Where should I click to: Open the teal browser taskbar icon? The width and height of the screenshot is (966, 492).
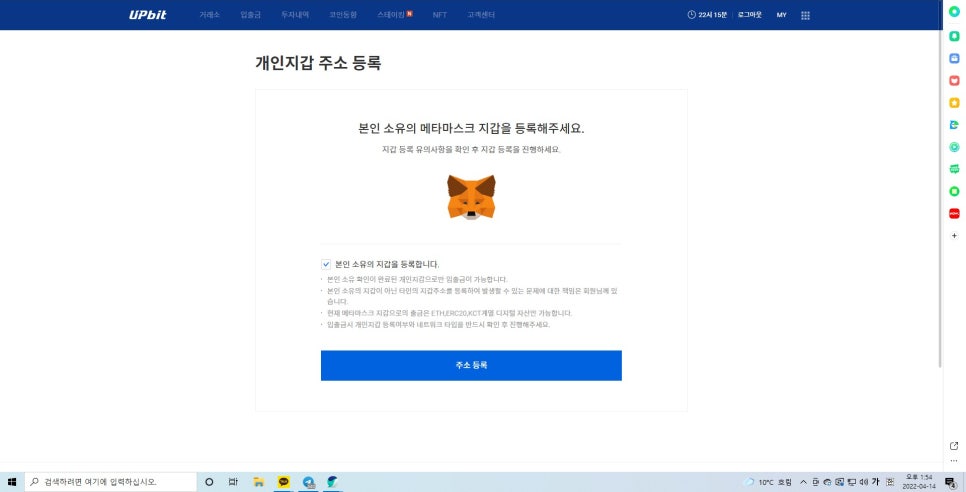point(333,482)
